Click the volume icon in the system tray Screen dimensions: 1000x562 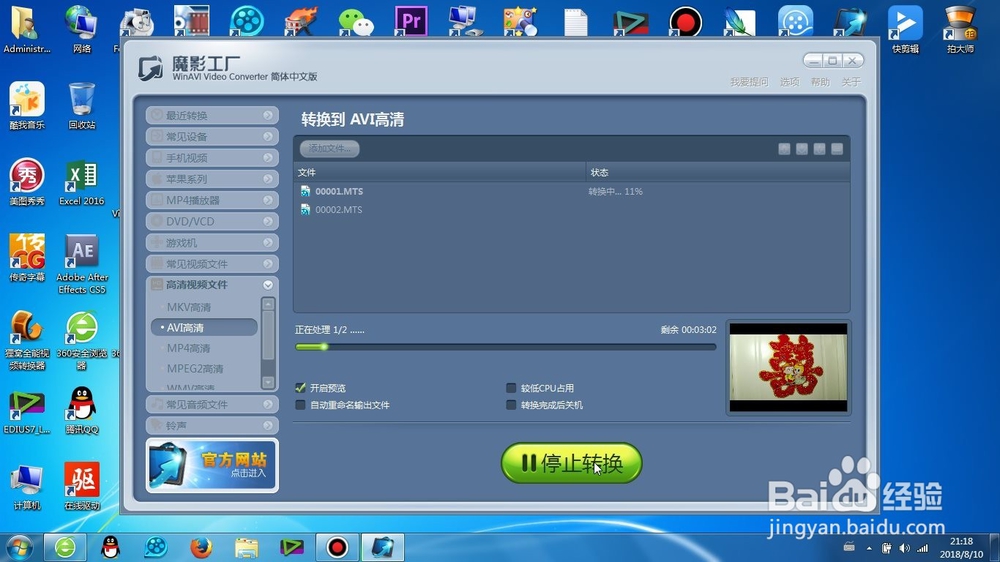[904, 548]
